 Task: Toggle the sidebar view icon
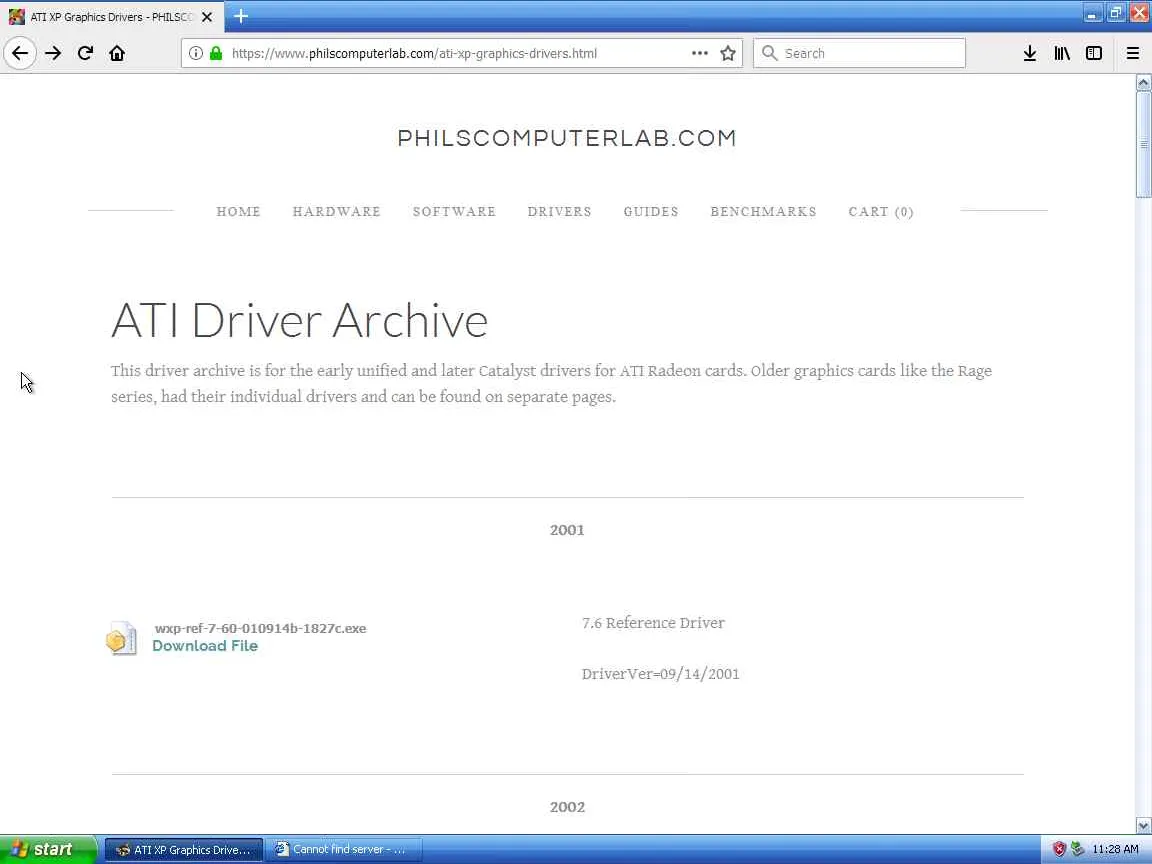click(1094, 53)
